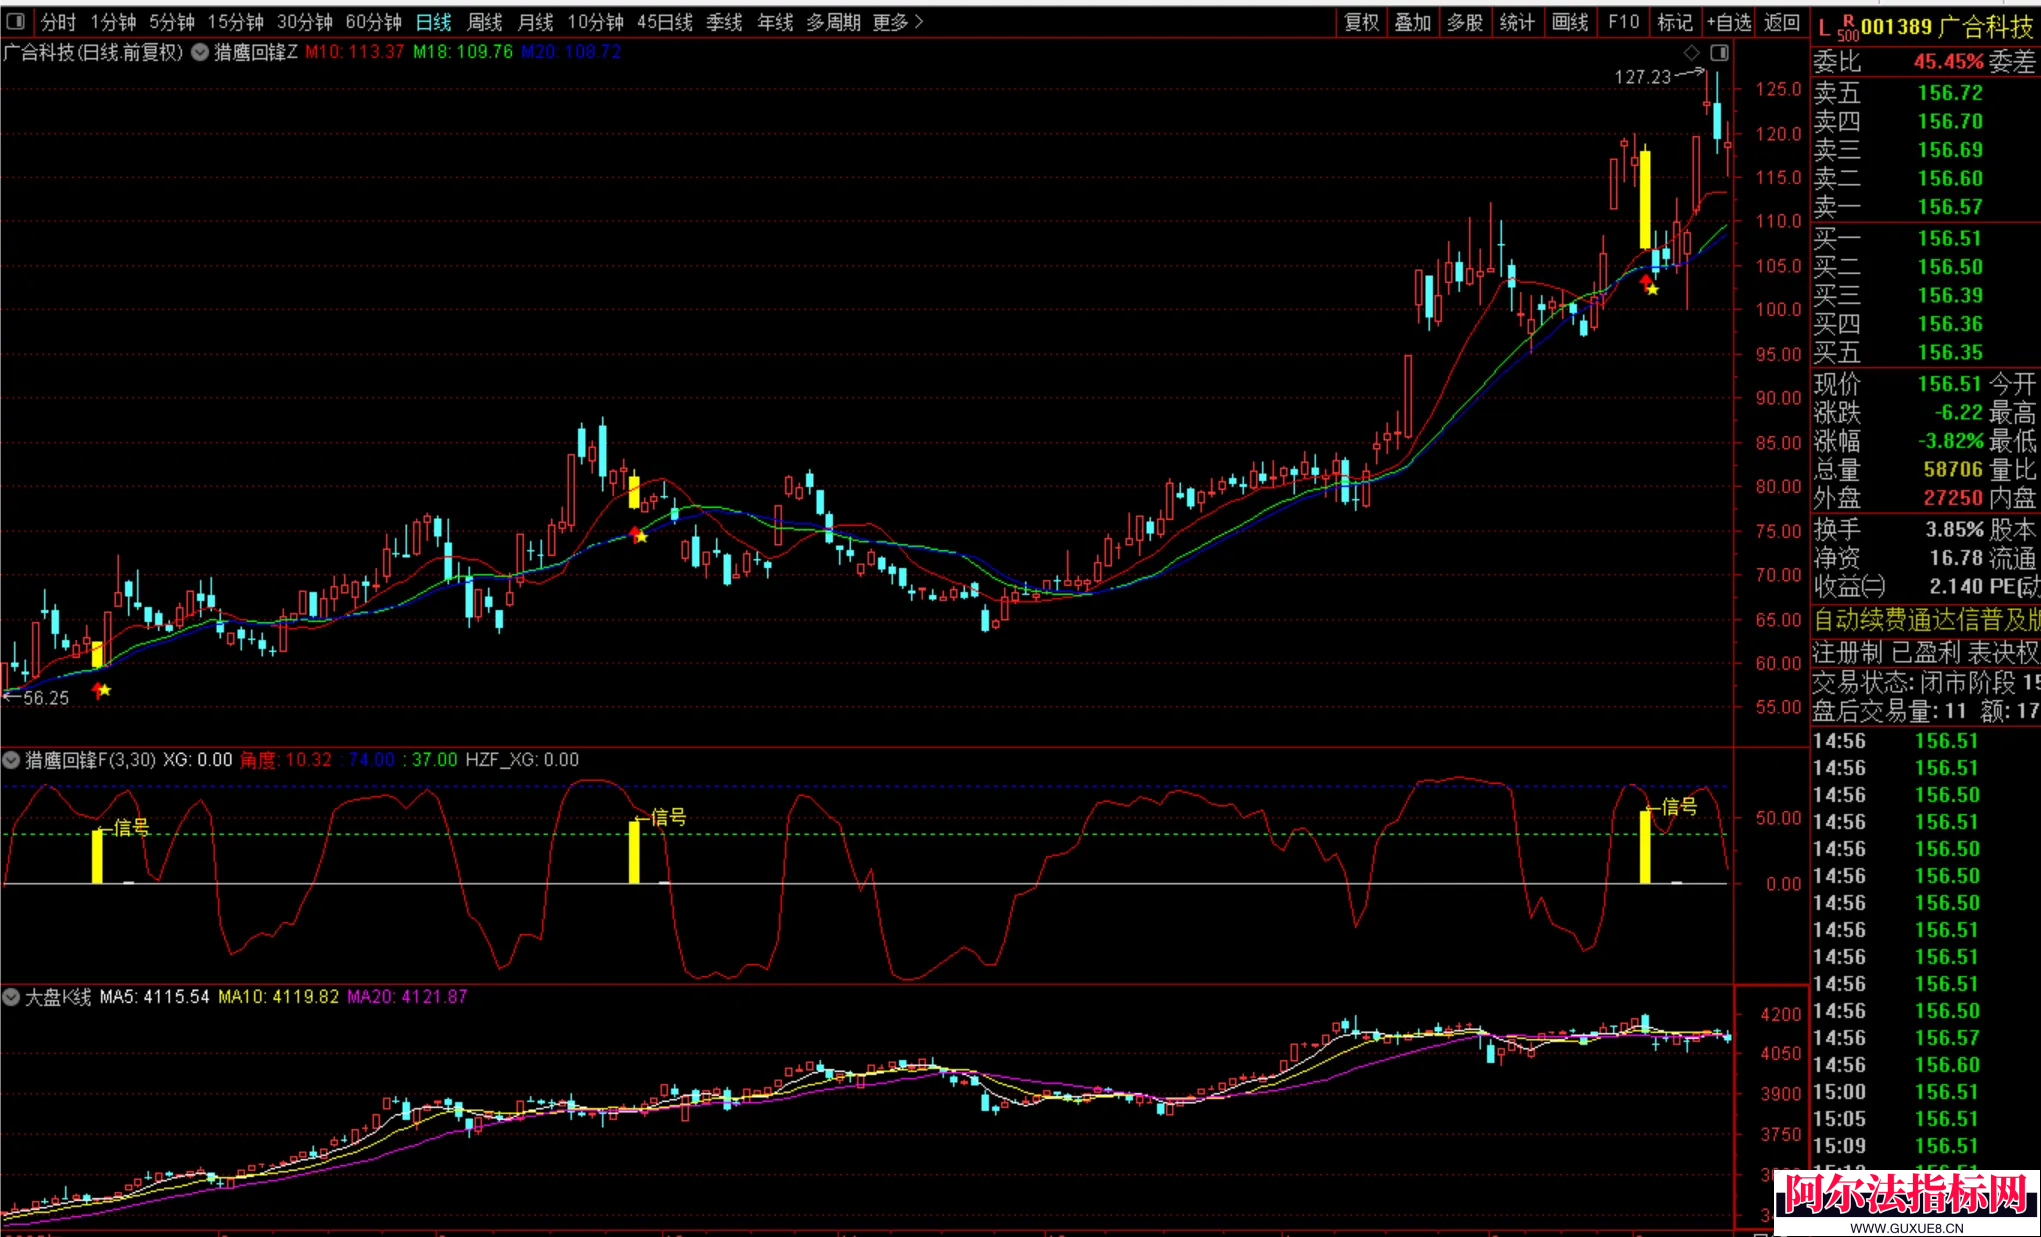Viewport: 2041px width, 1237px height.
Task: Switch to the 分时 chart tab
Action: (58, 22)
